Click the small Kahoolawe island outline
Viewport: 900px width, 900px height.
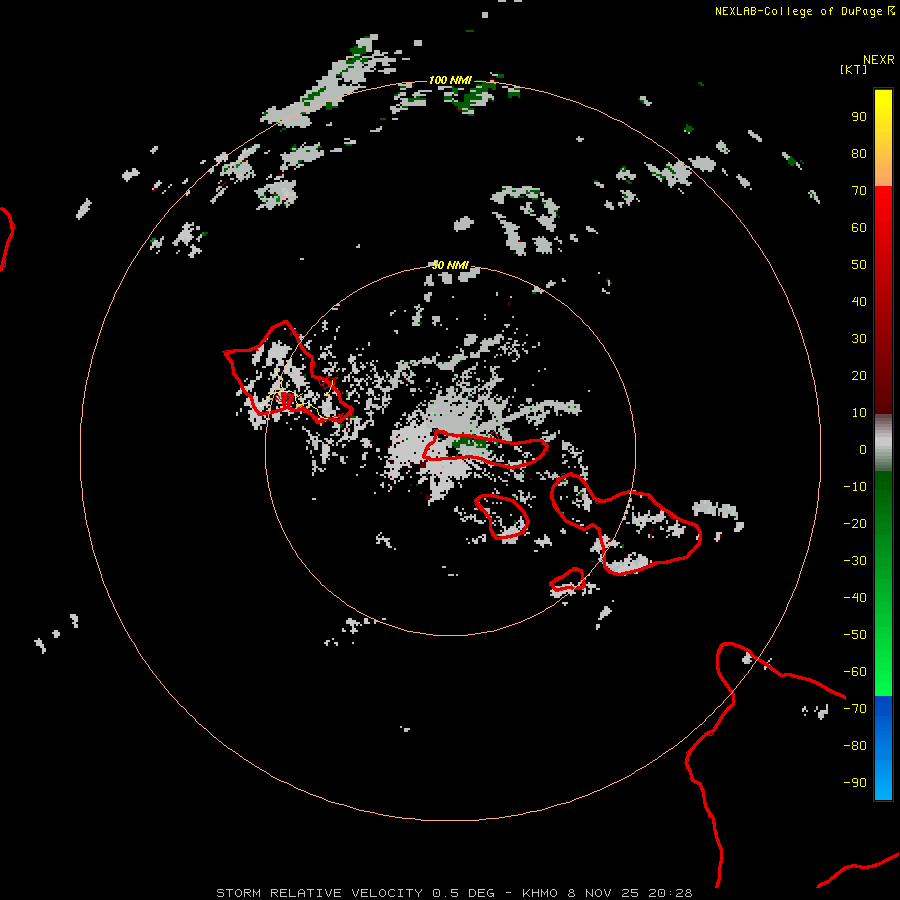568,579
